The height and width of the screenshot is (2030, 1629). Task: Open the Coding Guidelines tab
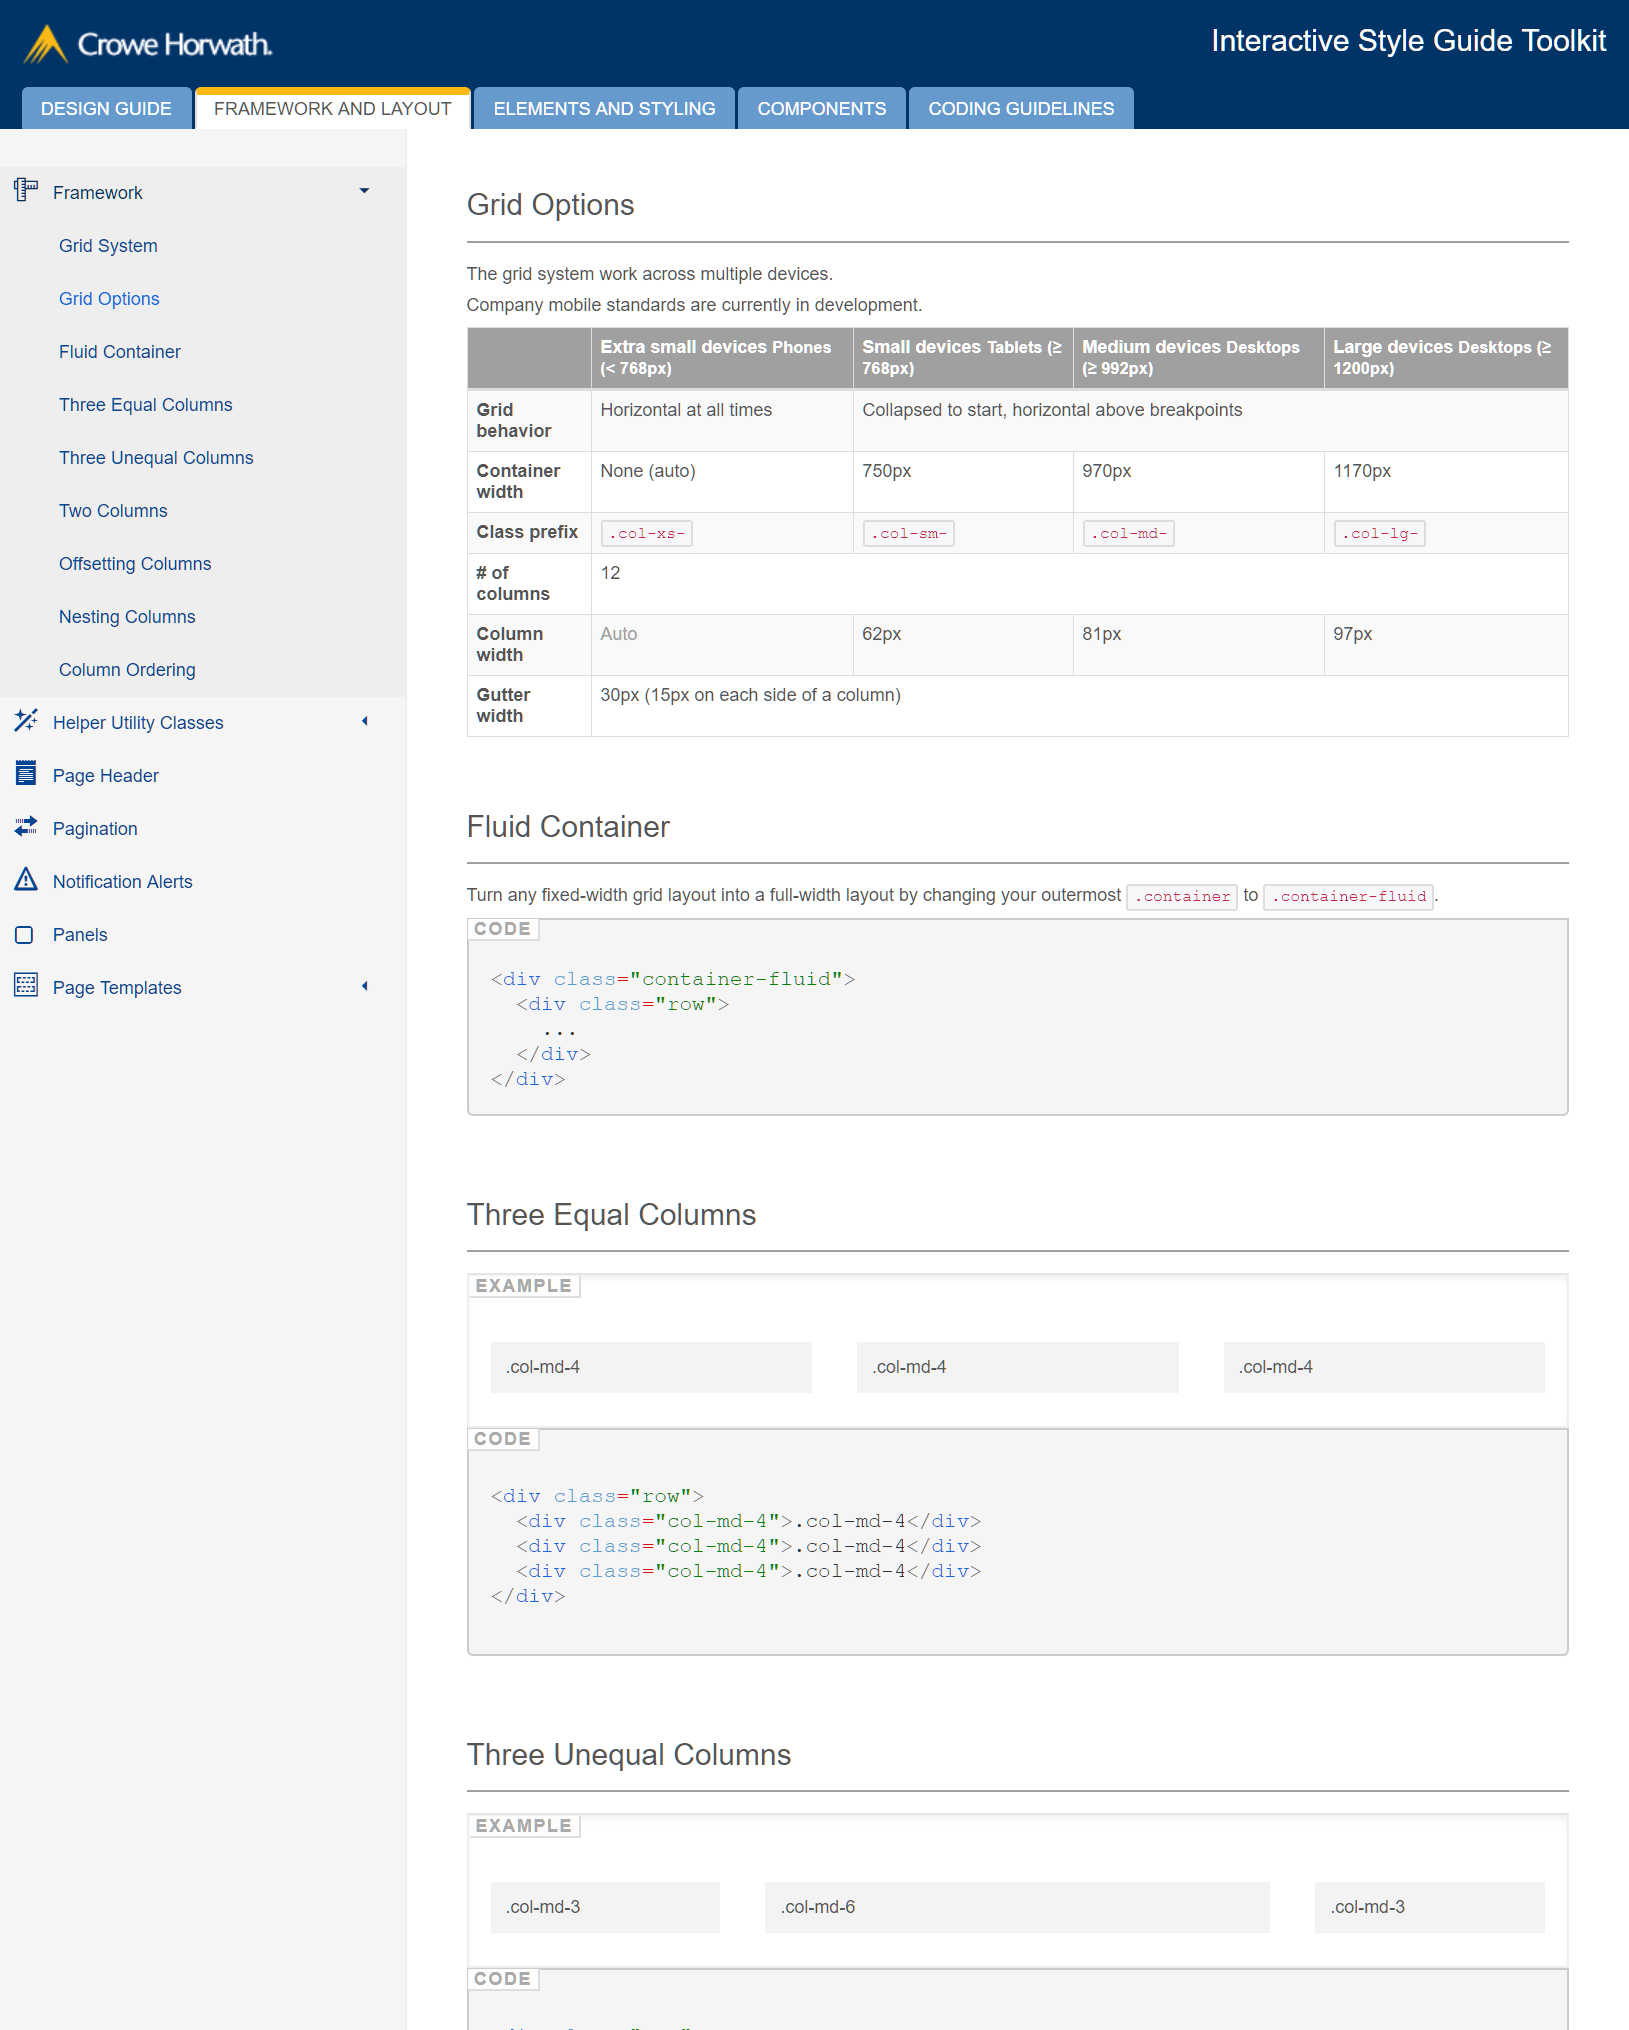point(1020,109)
